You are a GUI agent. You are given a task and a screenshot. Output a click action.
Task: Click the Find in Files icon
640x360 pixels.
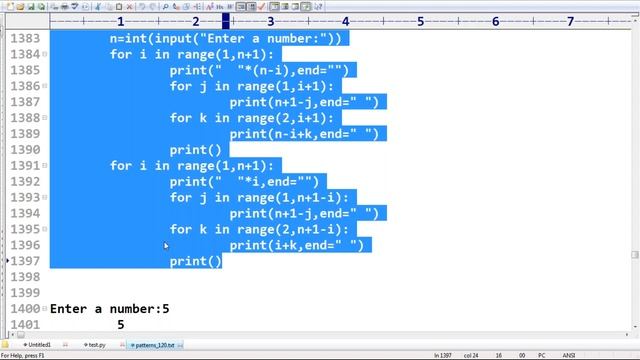187,7
